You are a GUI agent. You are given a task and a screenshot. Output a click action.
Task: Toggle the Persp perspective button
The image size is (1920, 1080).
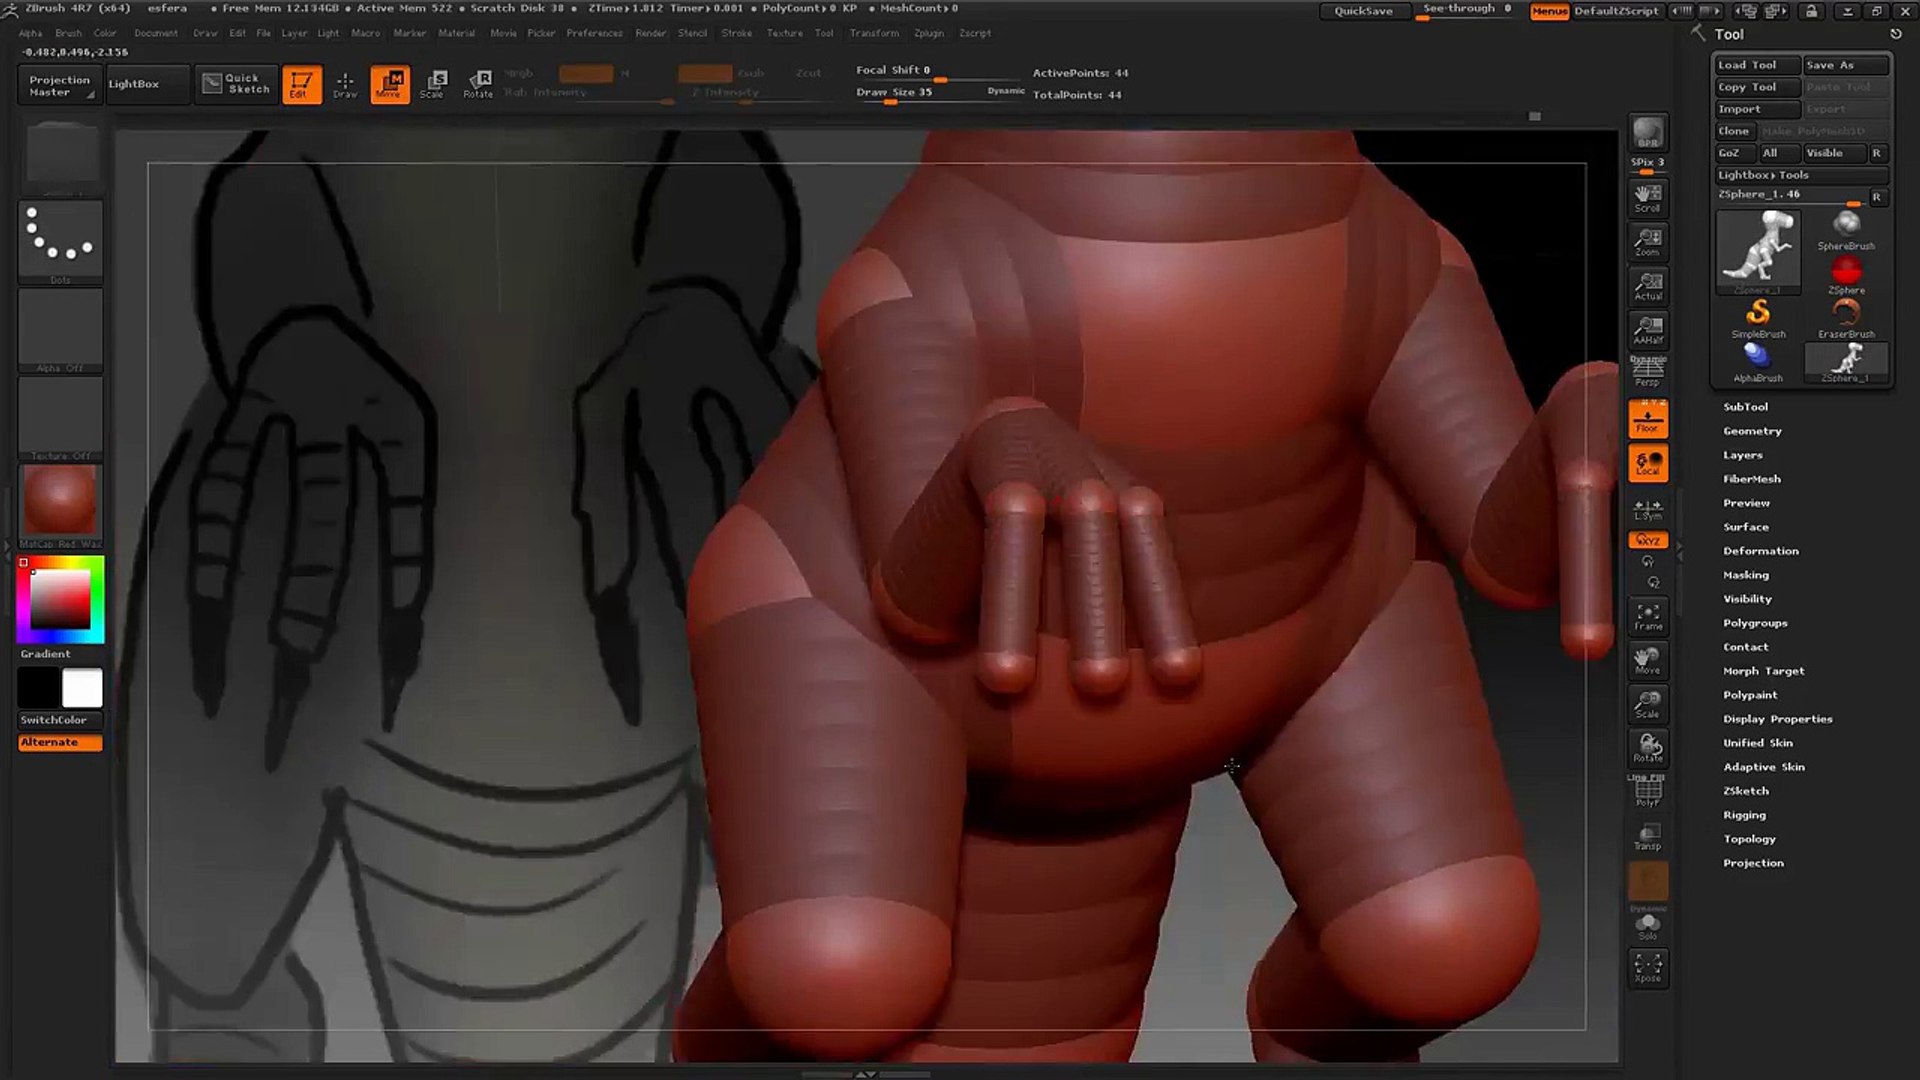click(1647, 372)
